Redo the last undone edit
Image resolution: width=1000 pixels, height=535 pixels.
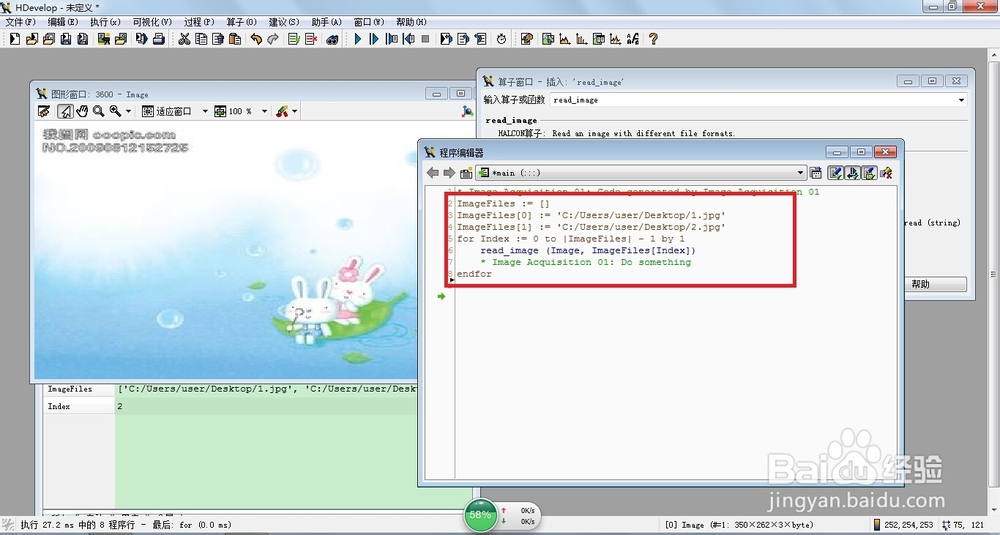pos(273,39)
